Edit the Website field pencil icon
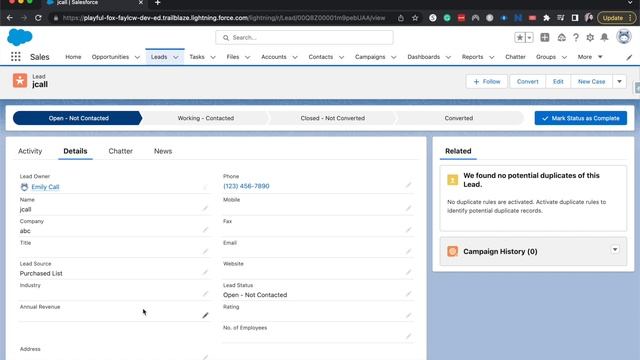 click(408, 273)
